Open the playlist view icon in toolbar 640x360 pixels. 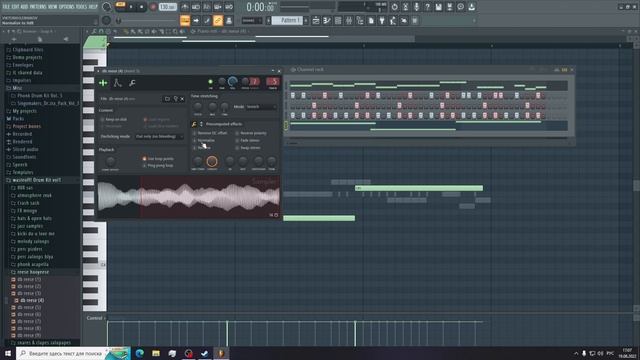click(316, 20)
